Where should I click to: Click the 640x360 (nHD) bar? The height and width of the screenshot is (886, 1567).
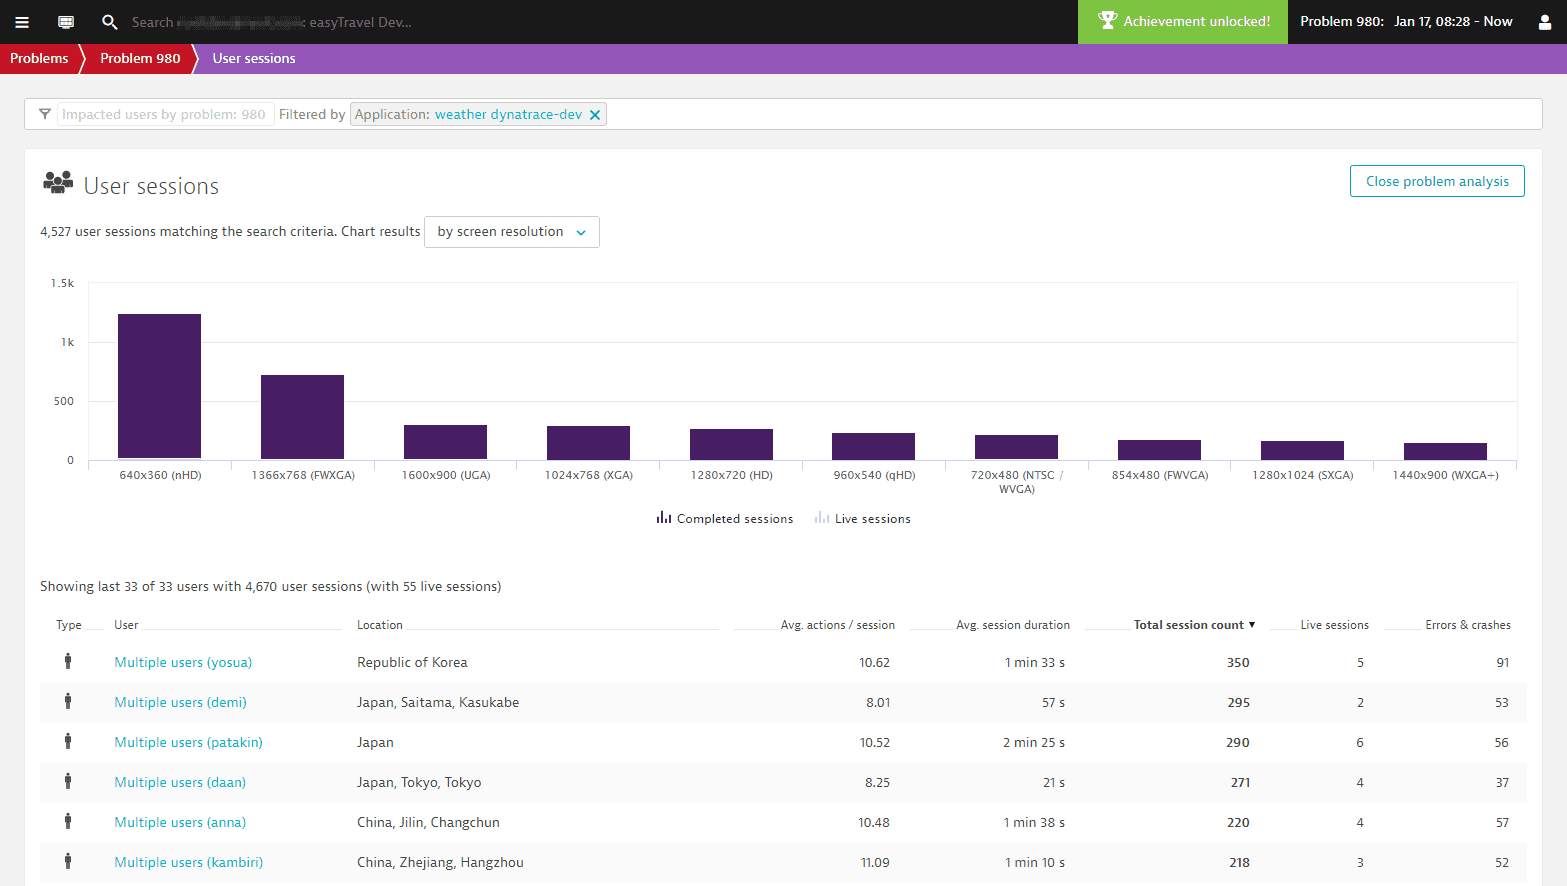[x=159, y=386]
